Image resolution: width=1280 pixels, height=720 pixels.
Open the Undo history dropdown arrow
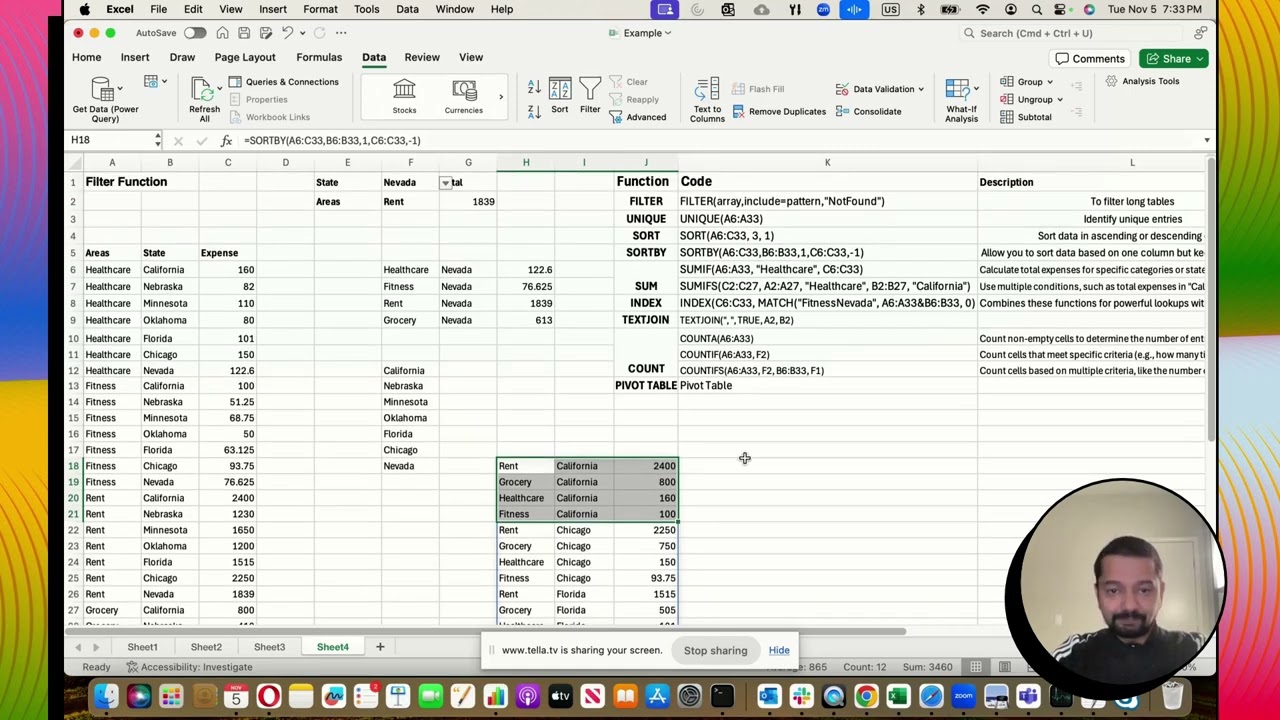pyautogui.click(x=303, y=33)
